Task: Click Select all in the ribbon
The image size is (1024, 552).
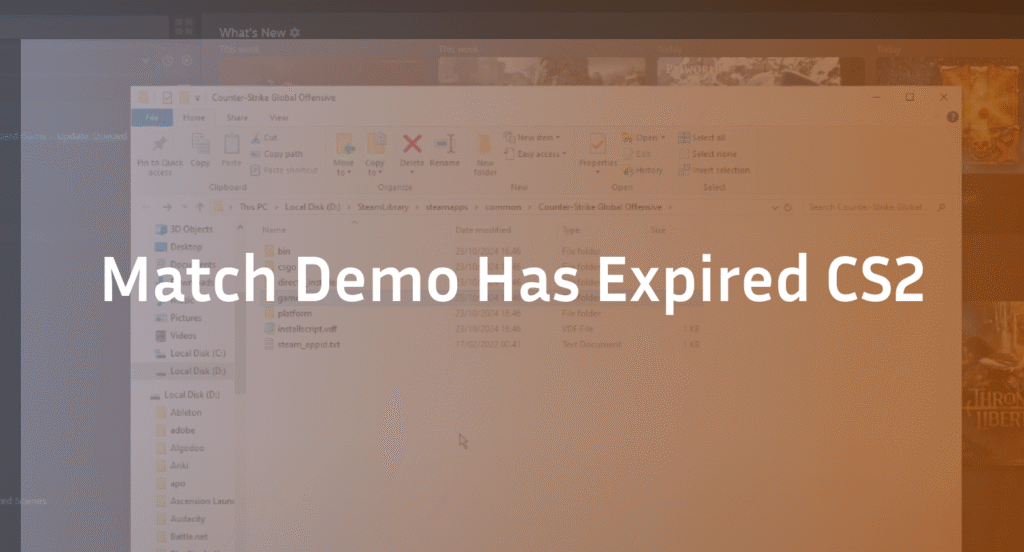Action: point(702,138)
